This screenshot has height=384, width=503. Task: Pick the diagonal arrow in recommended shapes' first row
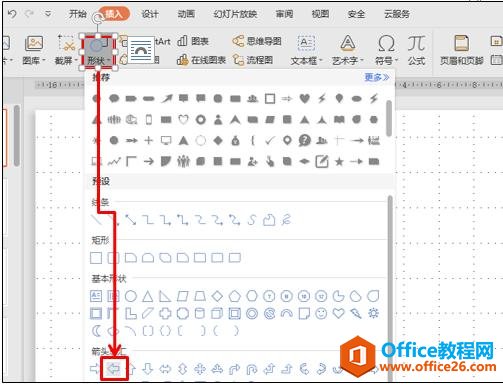[166, 98]
